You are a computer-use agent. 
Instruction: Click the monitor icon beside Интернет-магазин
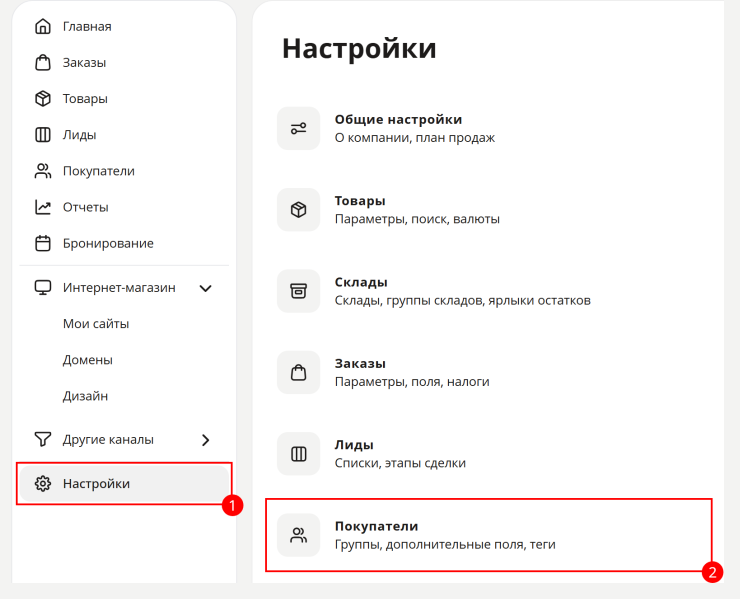tap(43, 287)
